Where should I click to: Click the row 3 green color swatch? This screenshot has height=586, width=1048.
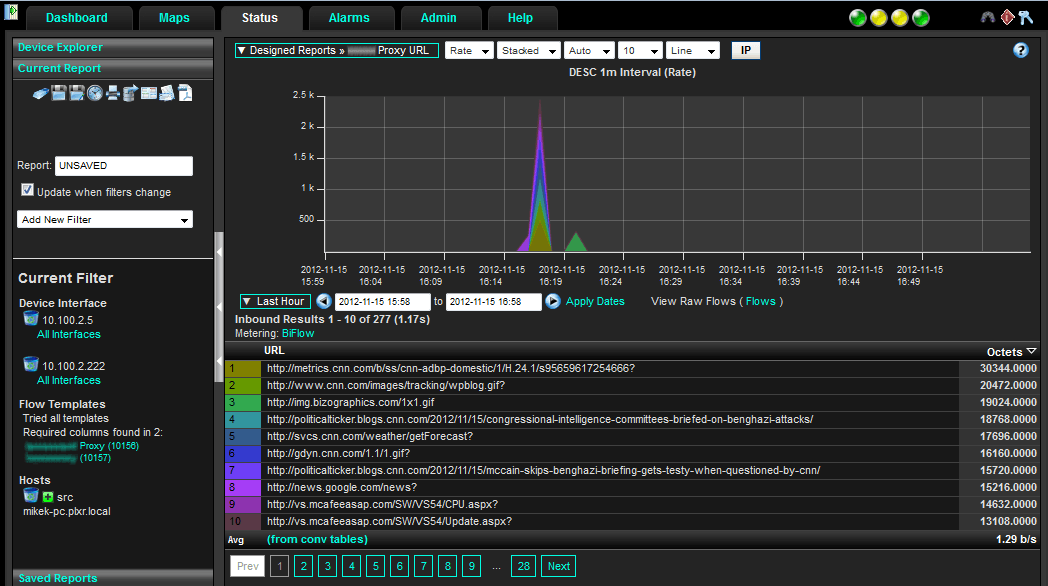click(243, 402)
